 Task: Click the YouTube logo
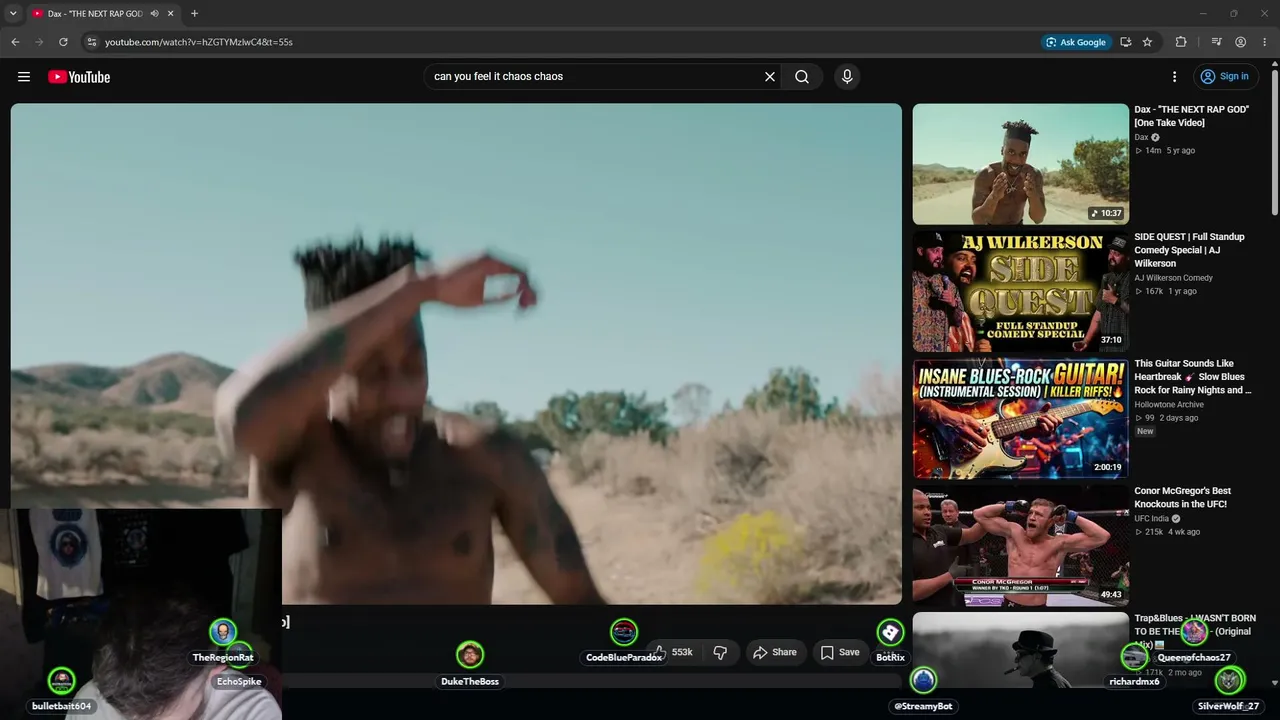[79, 77]
